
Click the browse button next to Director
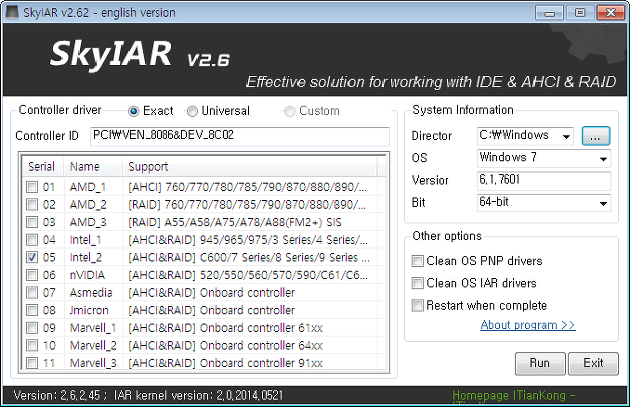(x=596, y=136)
